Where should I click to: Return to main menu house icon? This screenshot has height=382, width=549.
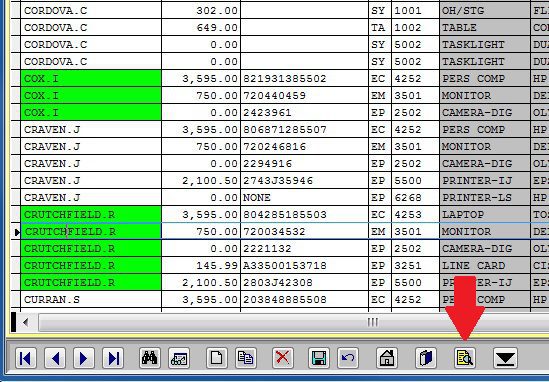[x=387, y=358]
